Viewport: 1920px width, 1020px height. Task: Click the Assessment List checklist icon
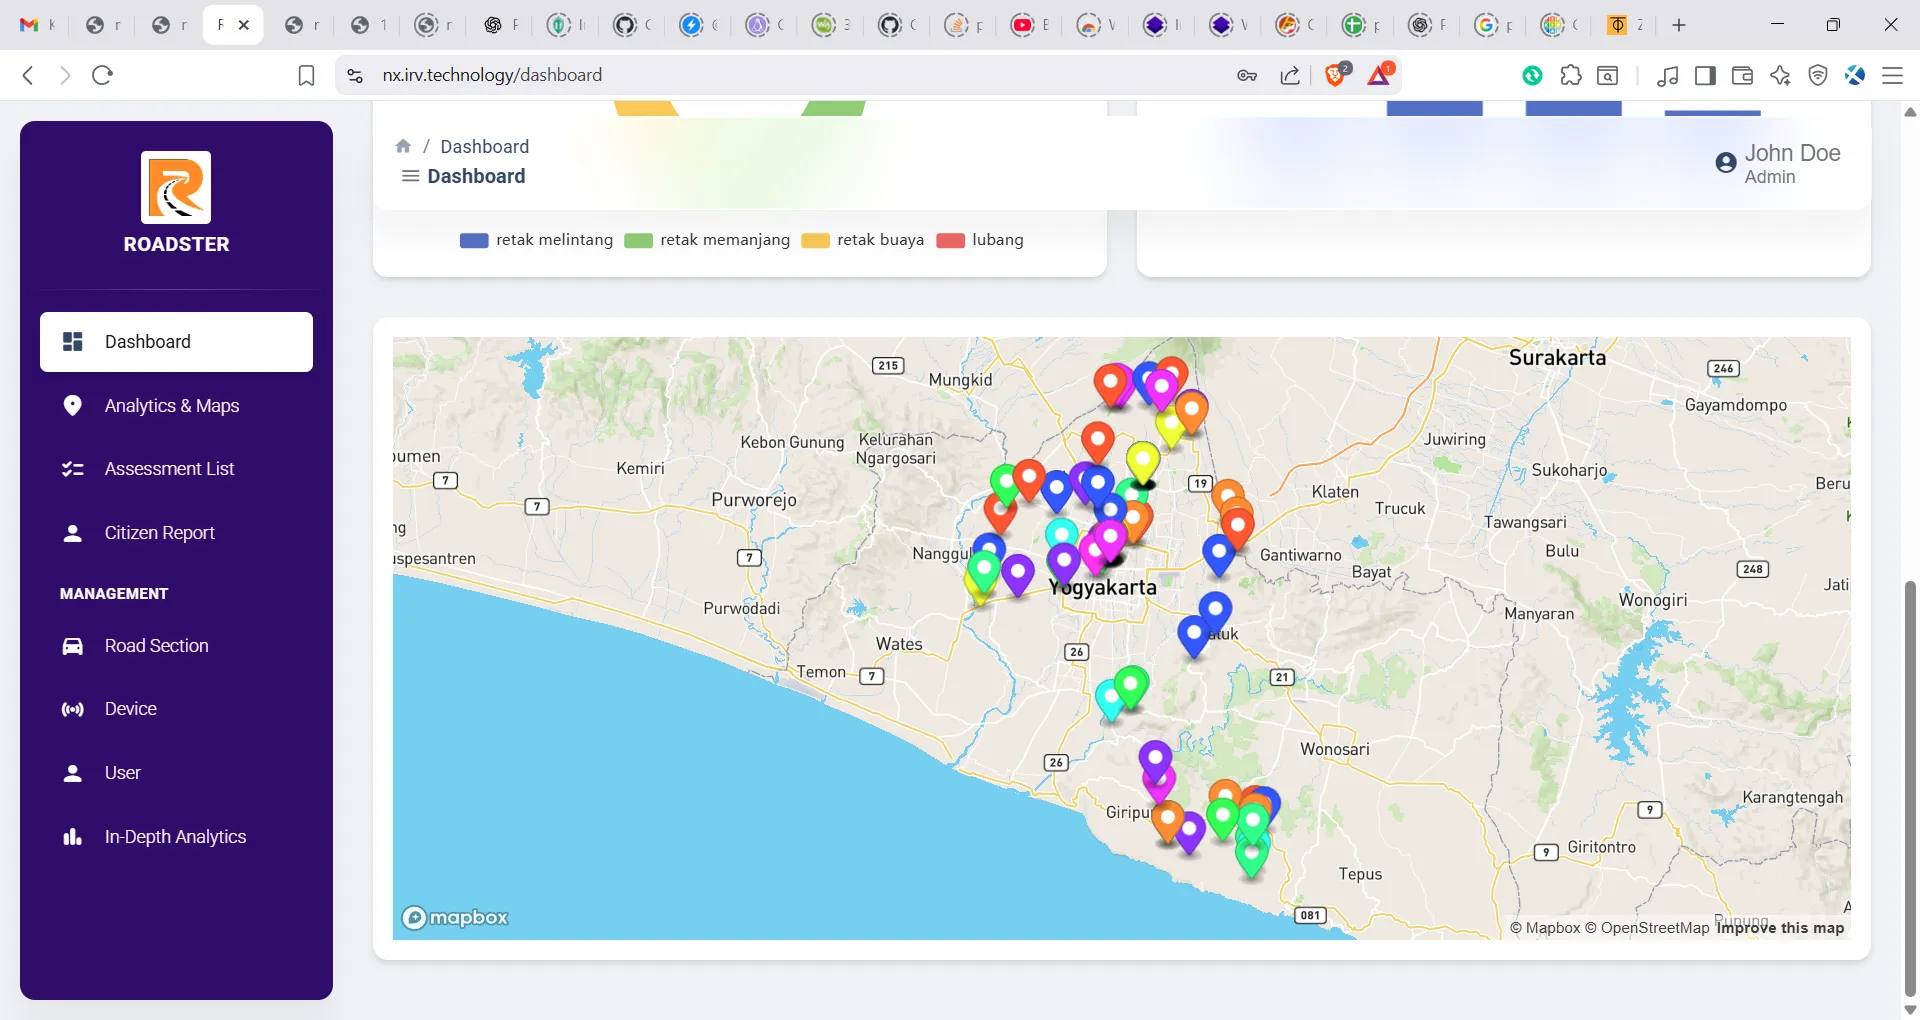pyautogui.click(x=72, y=469)
